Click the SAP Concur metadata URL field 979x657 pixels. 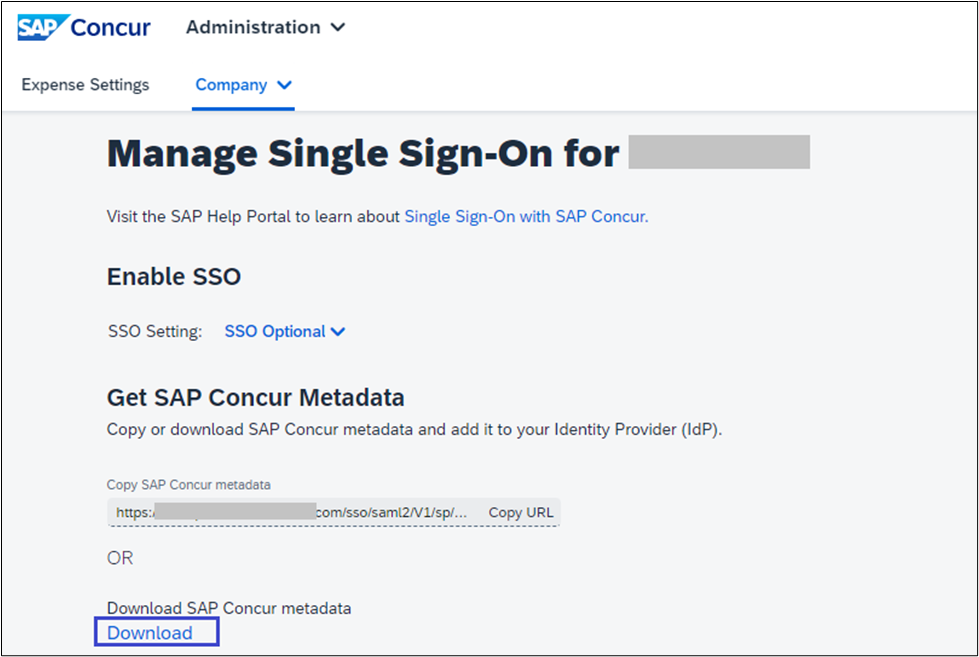(x=290, y=512)
